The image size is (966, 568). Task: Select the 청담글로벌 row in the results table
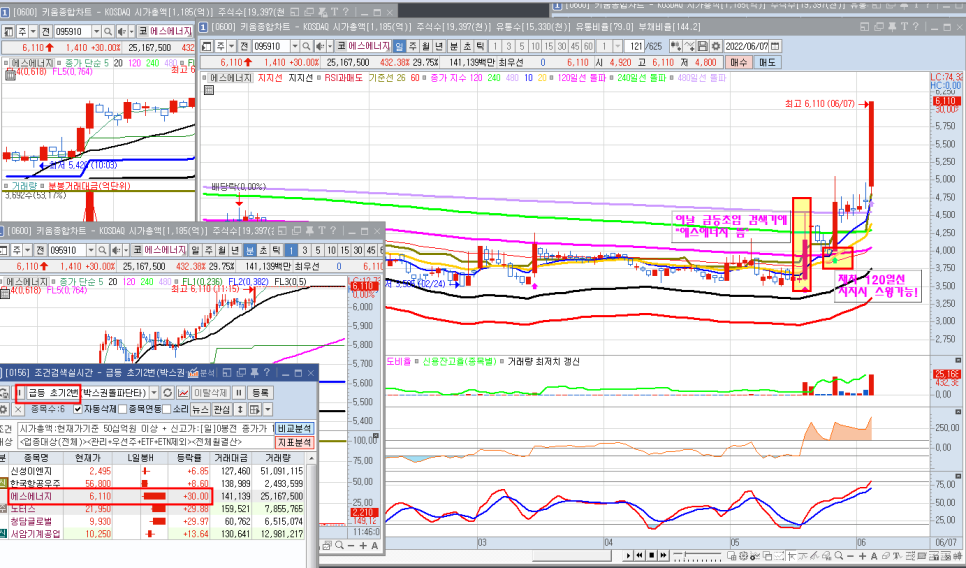154,521
